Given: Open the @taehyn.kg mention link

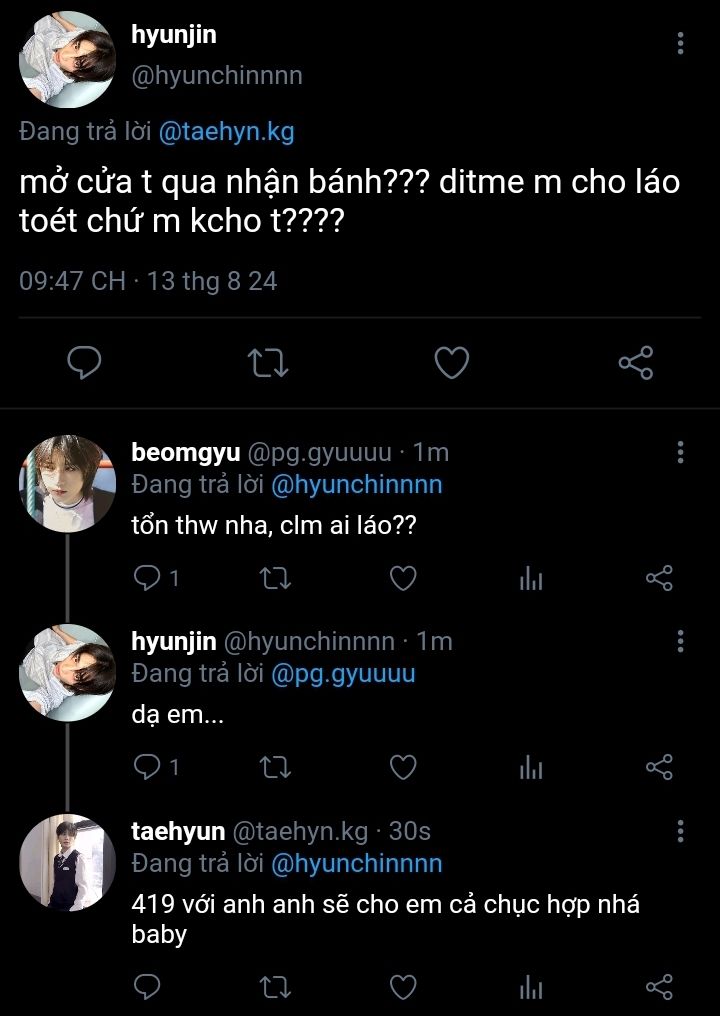Looking at the screenshot, I should point(225,133).
